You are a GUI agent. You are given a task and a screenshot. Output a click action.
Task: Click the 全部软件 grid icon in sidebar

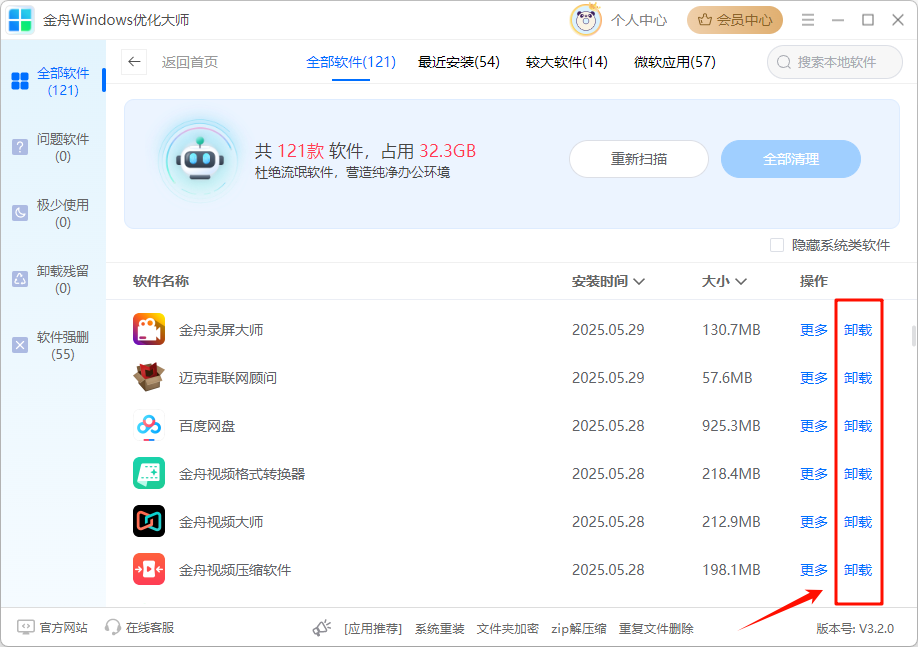click(x=20, y=81)
